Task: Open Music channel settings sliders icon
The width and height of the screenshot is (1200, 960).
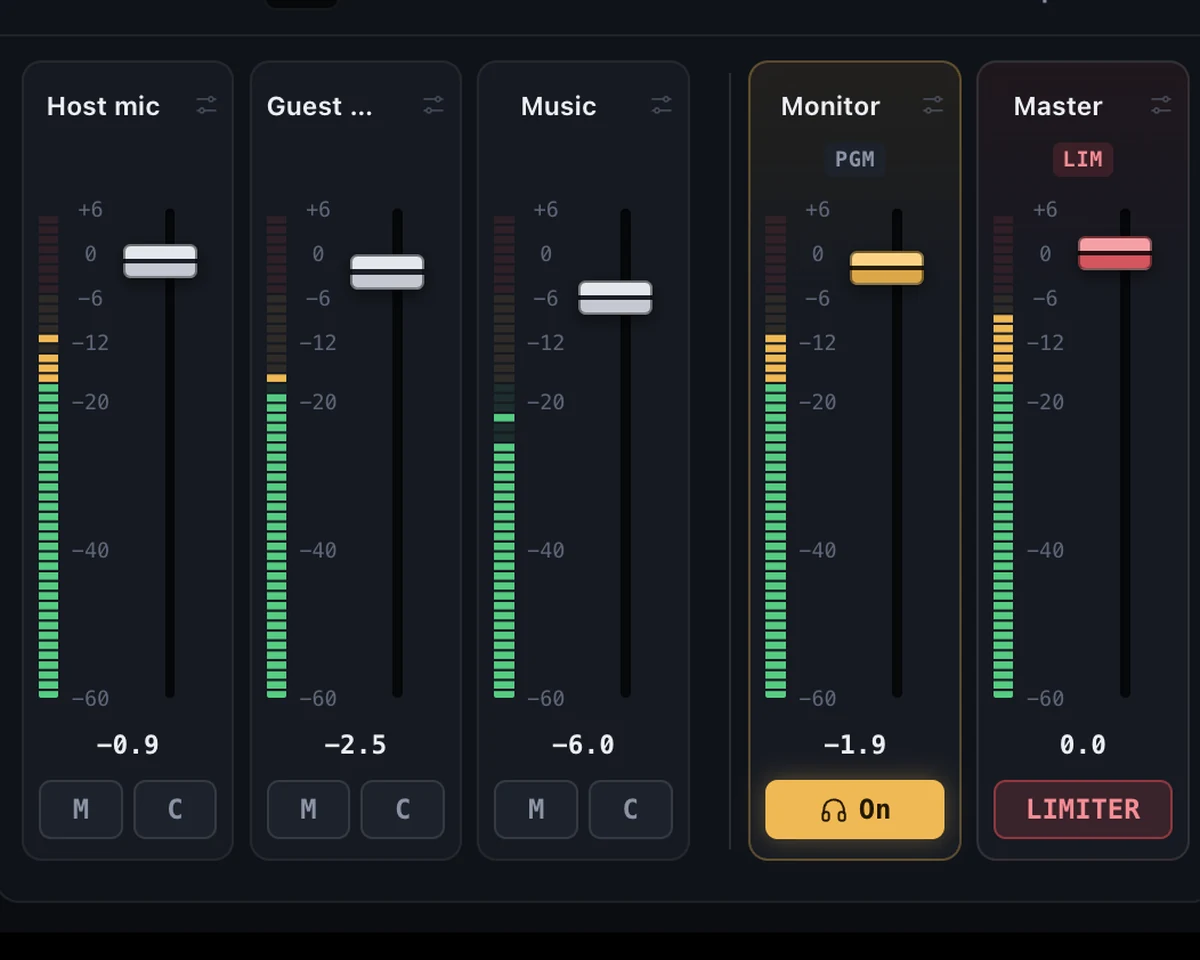Action: 661,105
